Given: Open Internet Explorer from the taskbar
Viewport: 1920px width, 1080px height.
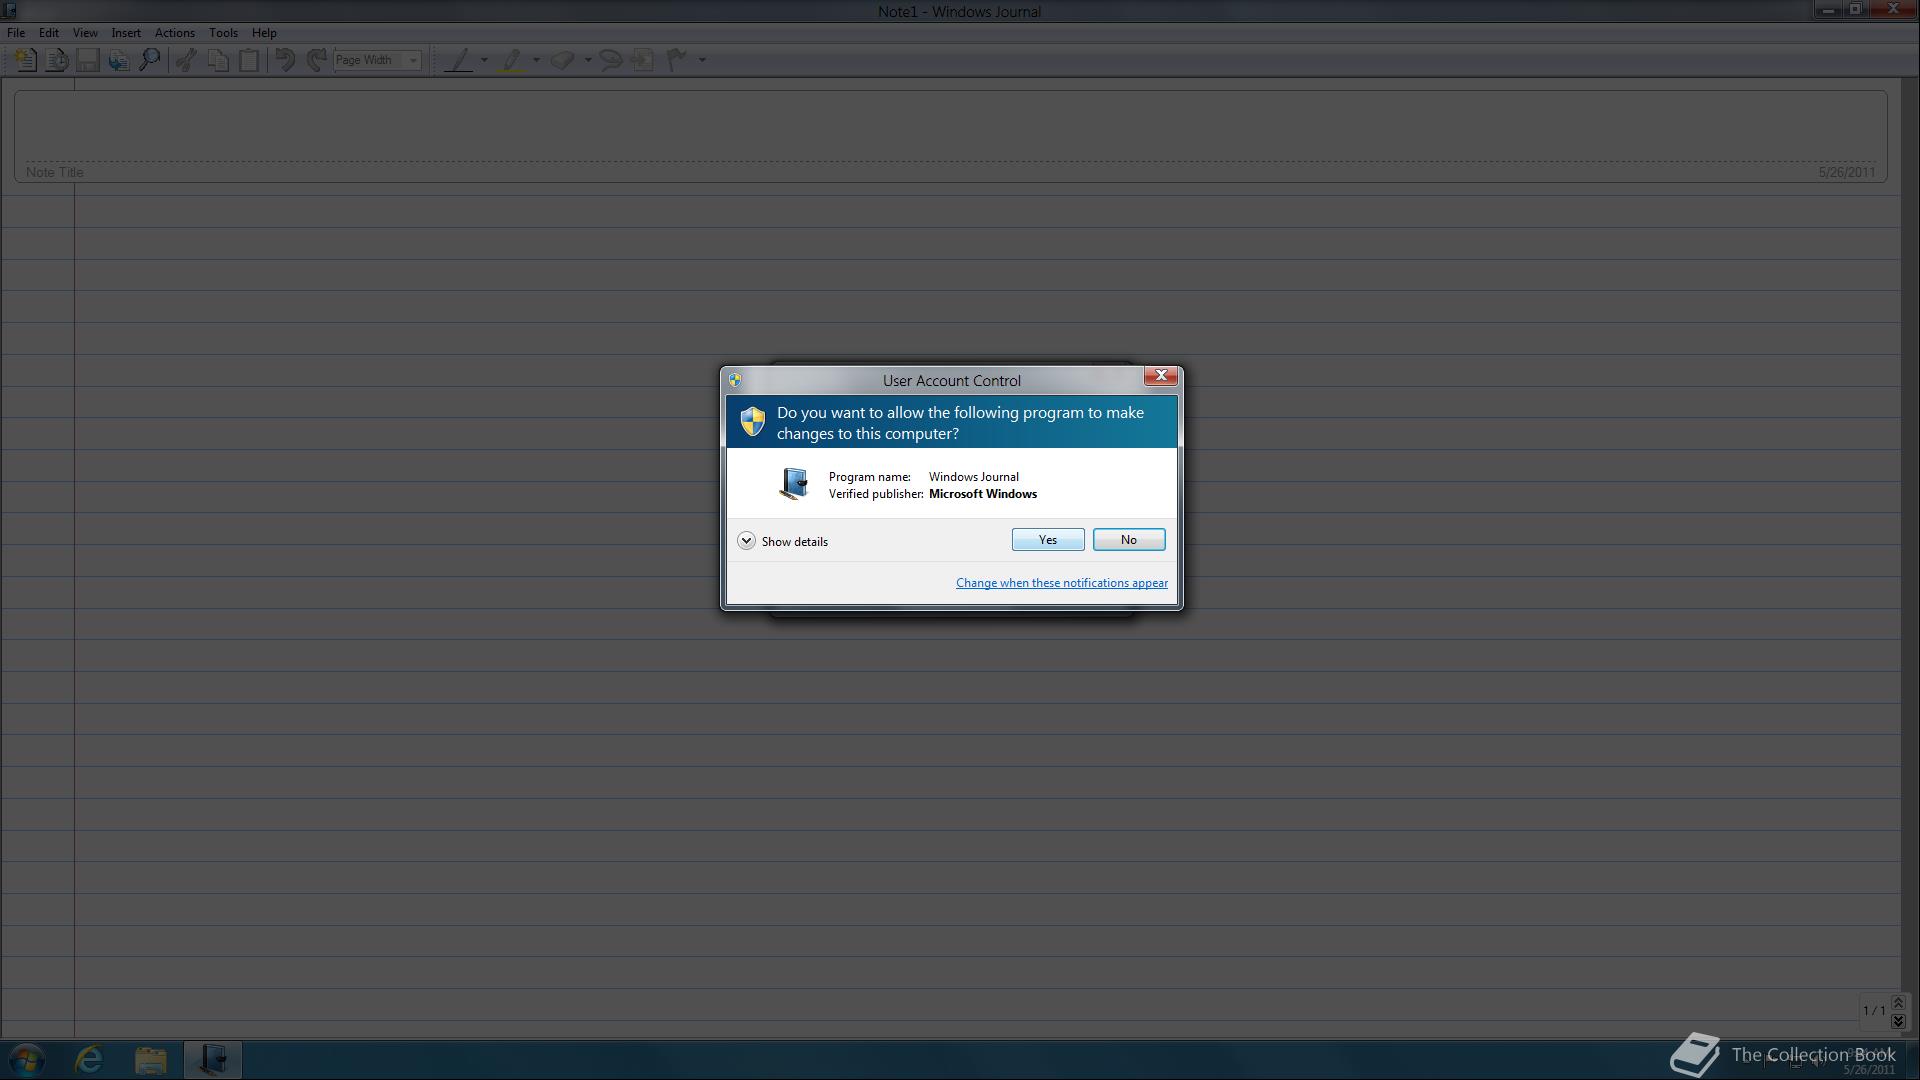Looking at the screenshot, I should point(89,1059).
